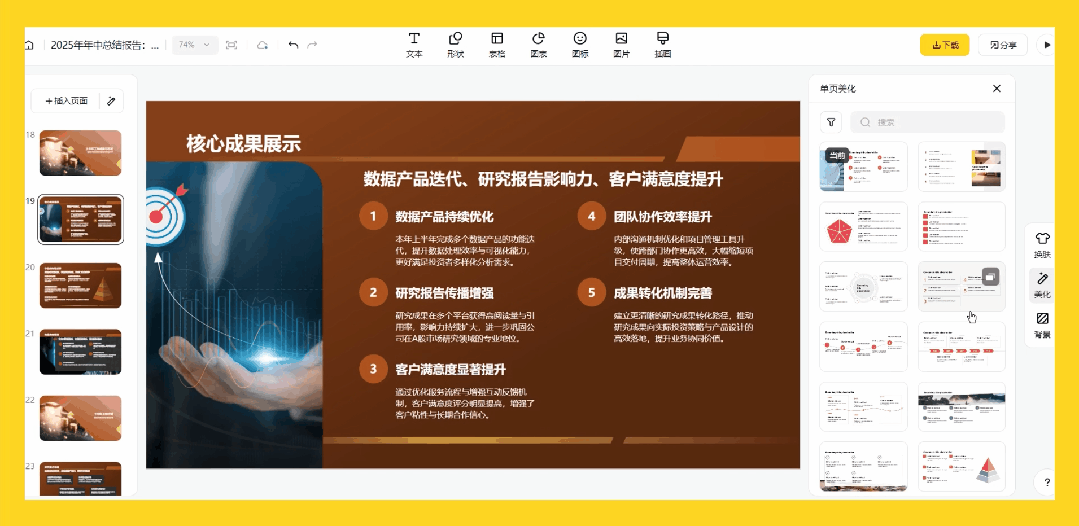Click the yellow 下载 download button
Screen dimensions: 1079x526
coord(944,45)
